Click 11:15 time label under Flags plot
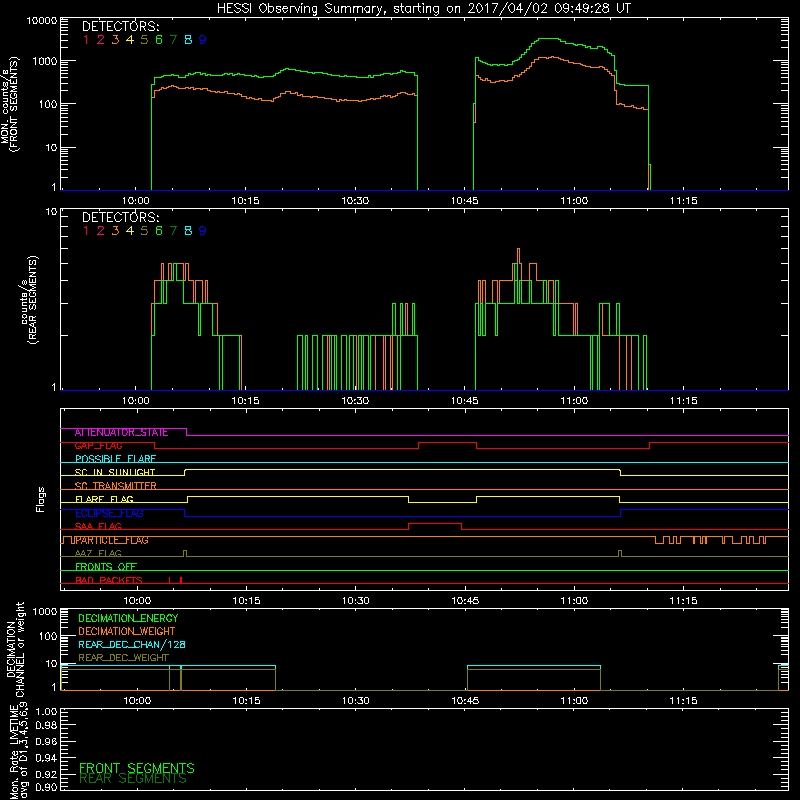Screen dimensions: 800x800 683,601
